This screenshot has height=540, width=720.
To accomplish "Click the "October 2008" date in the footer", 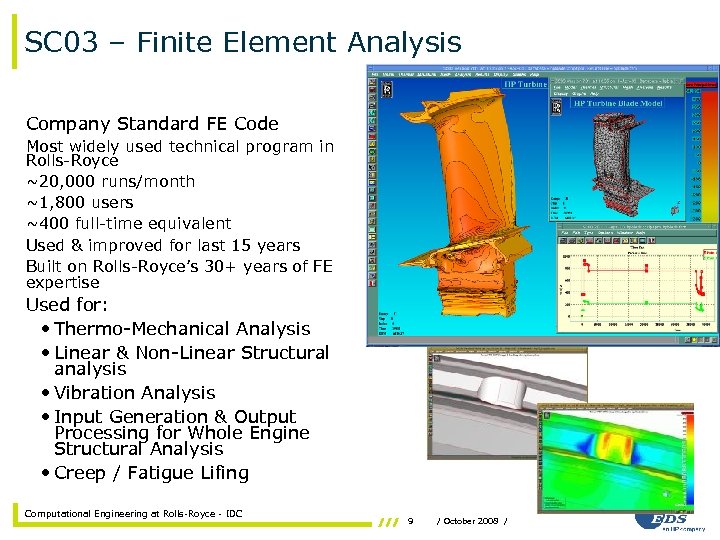I will point(471,521).
